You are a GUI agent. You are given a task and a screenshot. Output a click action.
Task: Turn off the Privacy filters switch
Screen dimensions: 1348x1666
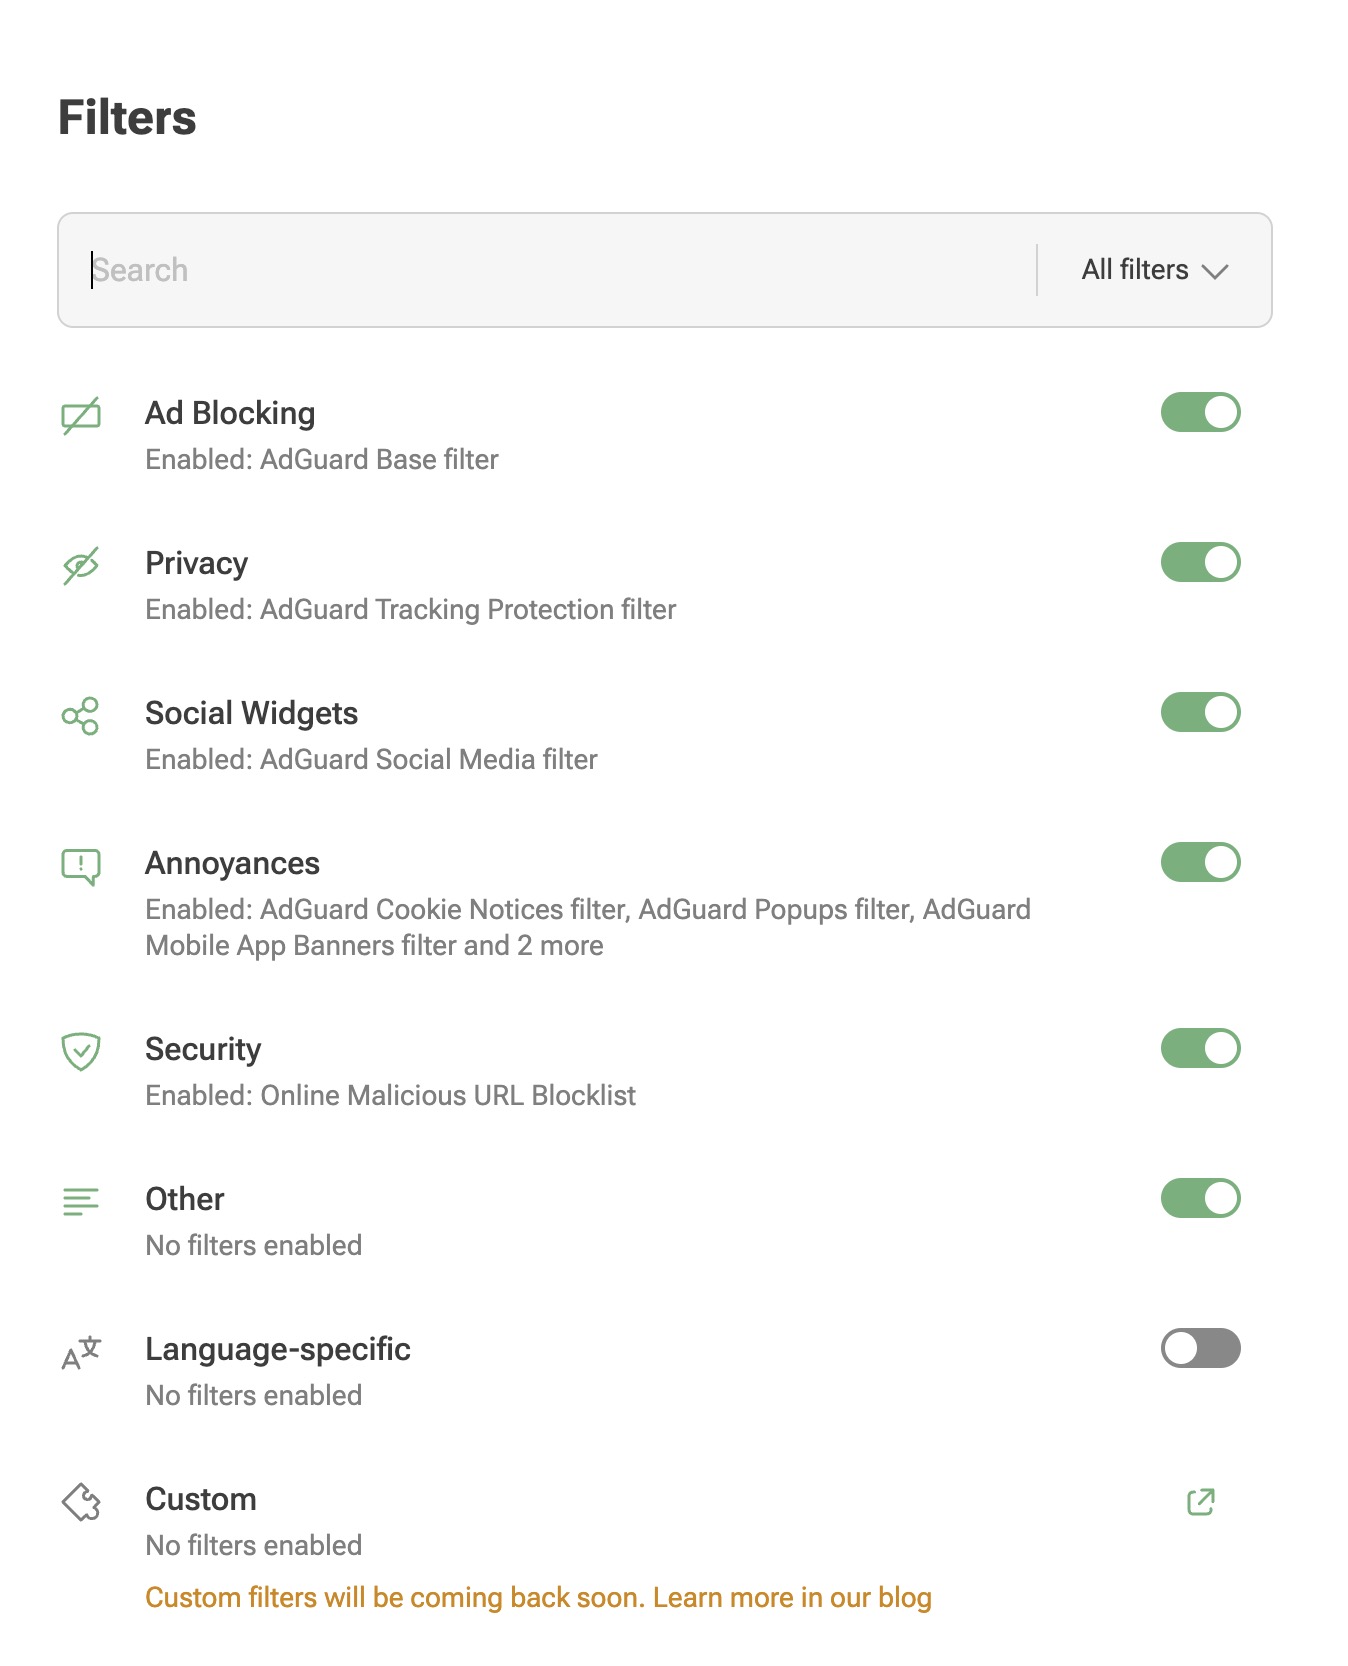(1201, 562)
